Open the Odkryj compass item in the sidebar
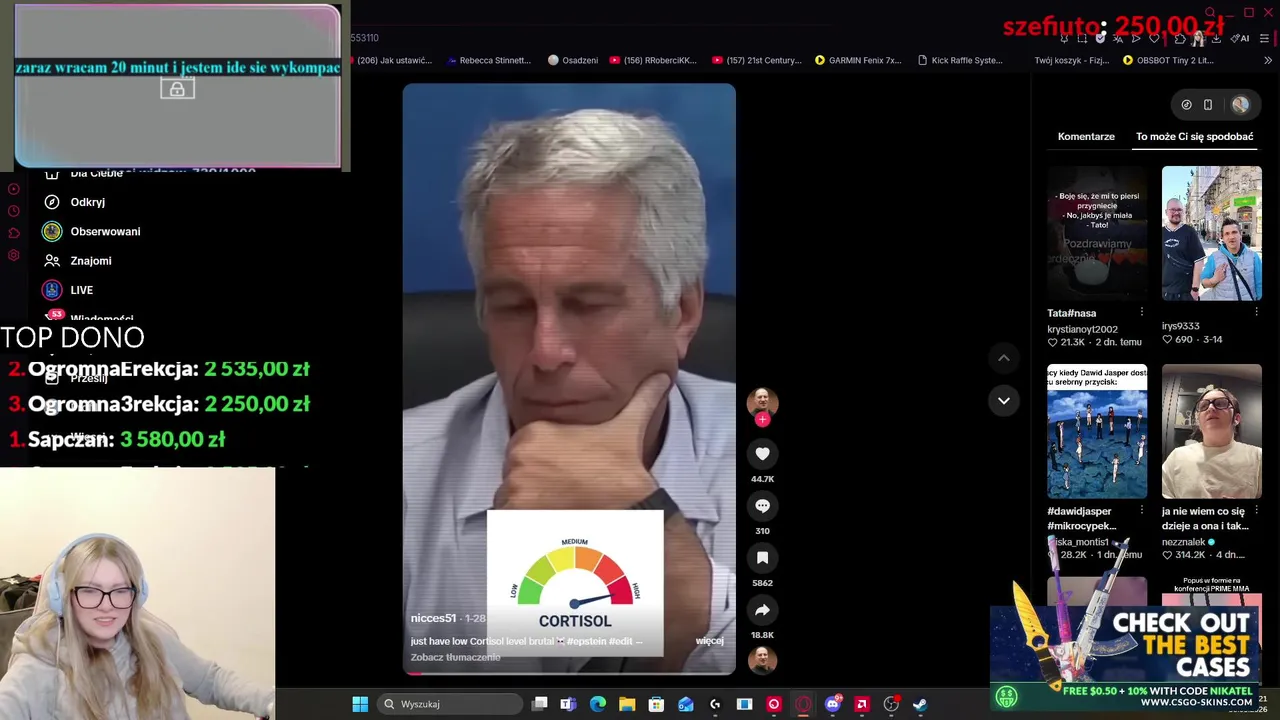1280x720 pixels. [x=74, y=202]
